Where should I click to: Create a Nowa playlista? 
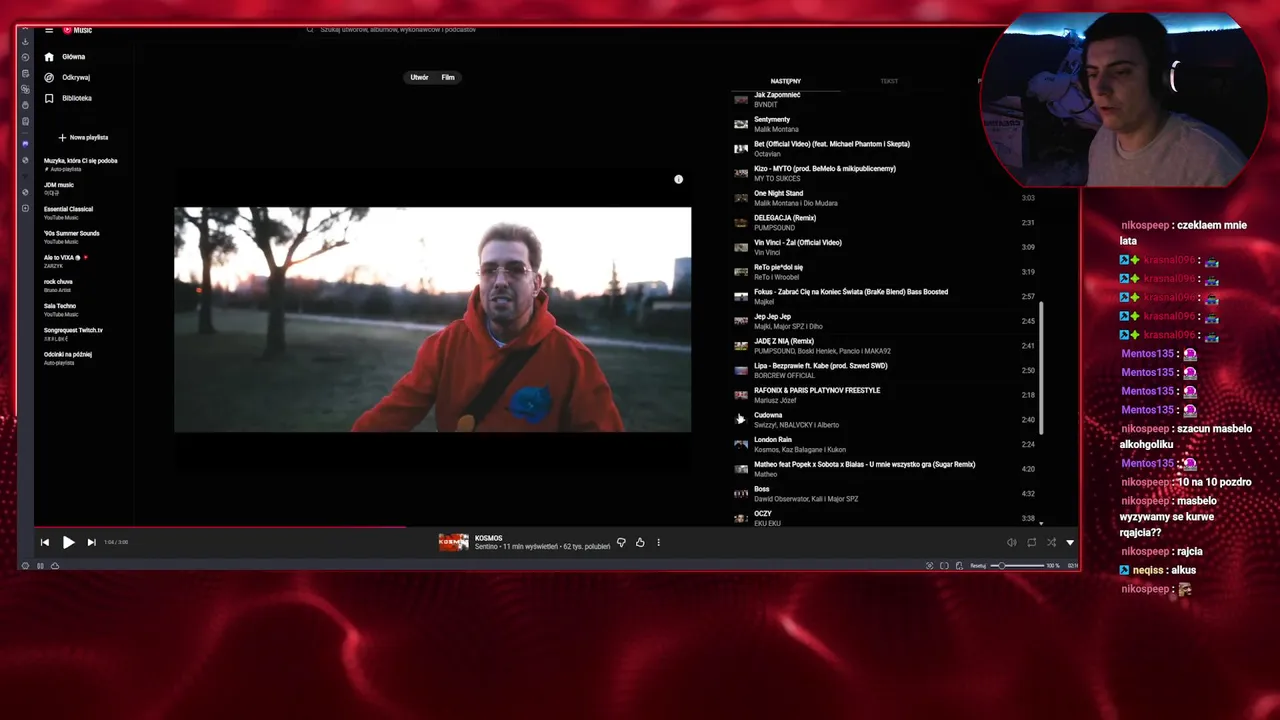[83, 137]
